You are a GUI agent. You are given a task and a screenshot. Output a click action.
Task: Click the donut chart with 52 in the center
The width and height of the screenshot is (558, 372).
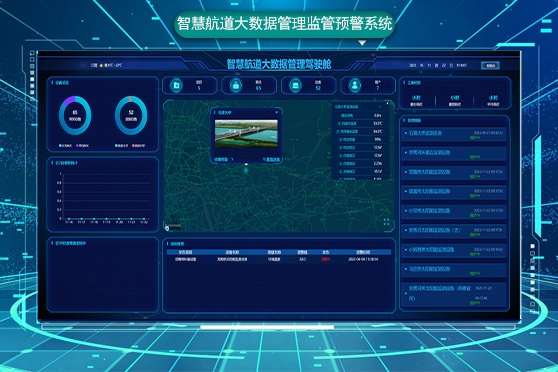pos(131,115)
